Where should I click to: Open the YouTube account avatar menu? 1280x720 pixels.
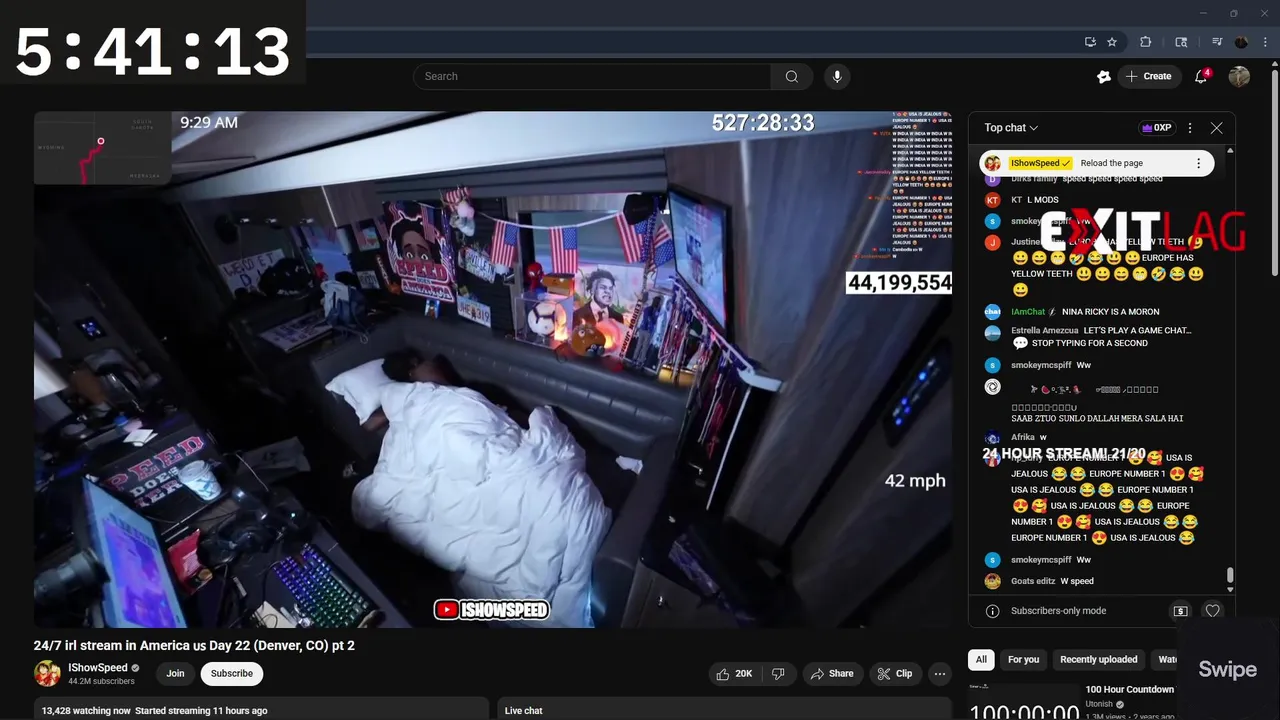[1239, 76]
